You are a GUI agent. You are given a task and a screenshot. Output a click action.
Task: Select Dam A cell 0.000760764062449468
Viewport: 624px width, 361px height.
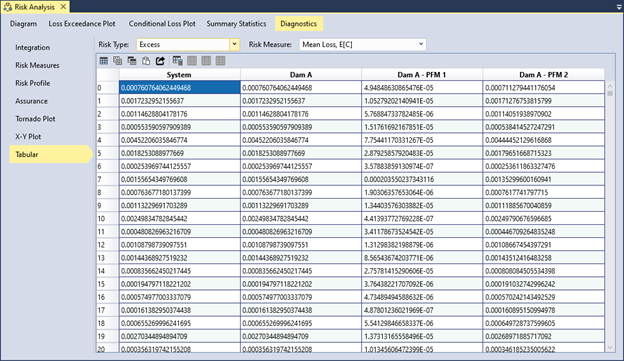click(301, 88)
